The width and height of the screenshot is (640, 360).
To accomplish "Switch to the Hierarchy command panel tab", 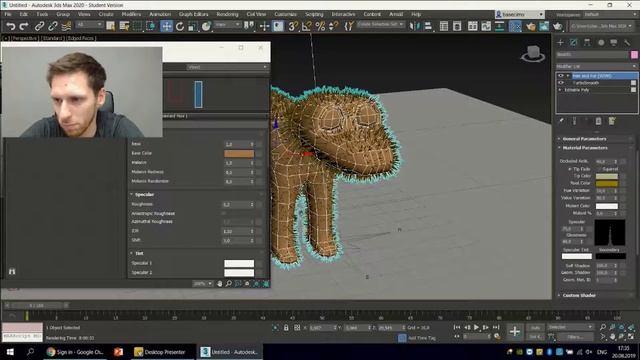I will [x=587, y=42].
